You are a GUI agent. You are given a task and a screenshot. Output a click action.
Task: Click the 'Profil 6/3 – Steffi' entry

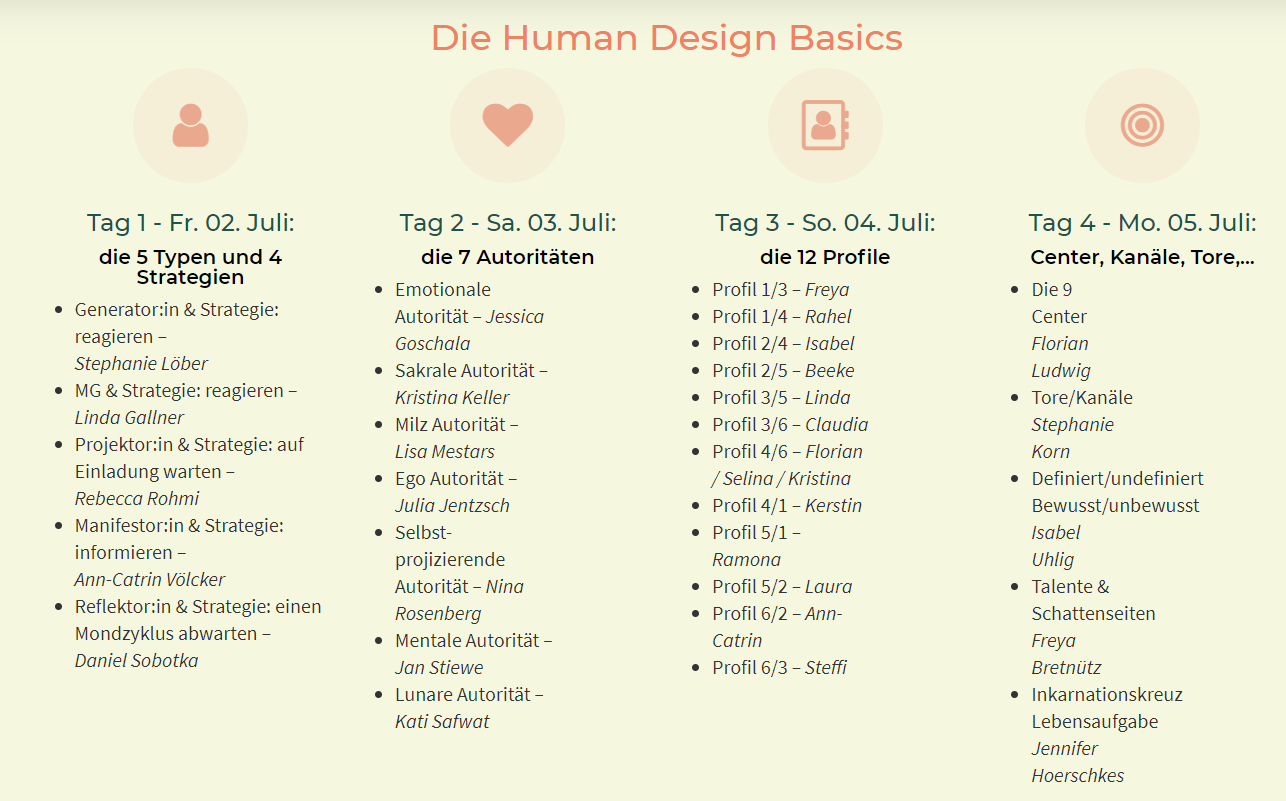(779, 668)
